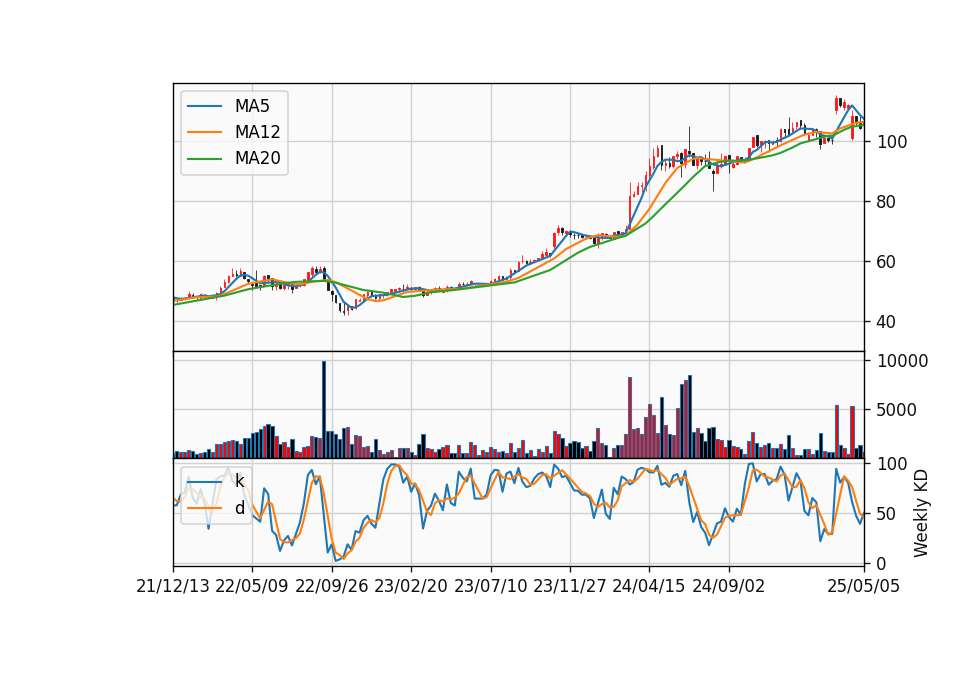Click the 23/02/20 date axis label

[411, 587]
